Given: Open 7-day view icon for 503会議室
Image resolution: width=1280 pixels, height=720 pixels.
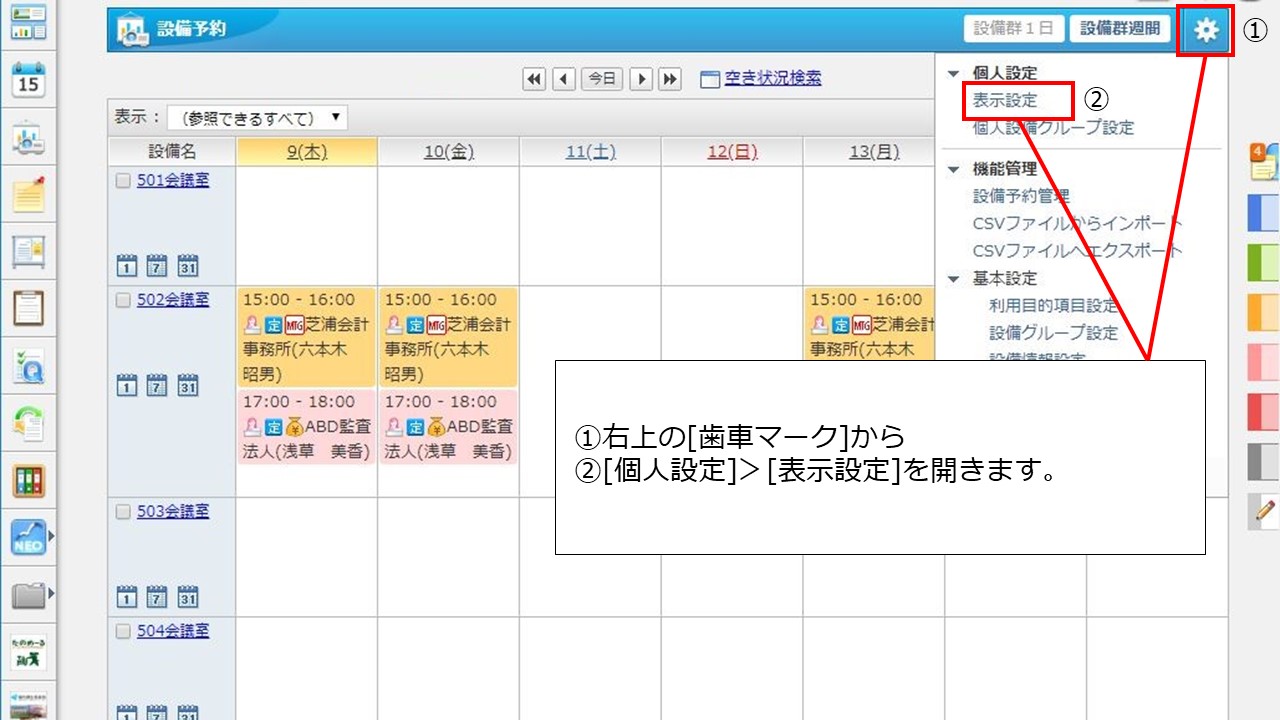Looking at the screenshot, I should [x=157, y=597].
